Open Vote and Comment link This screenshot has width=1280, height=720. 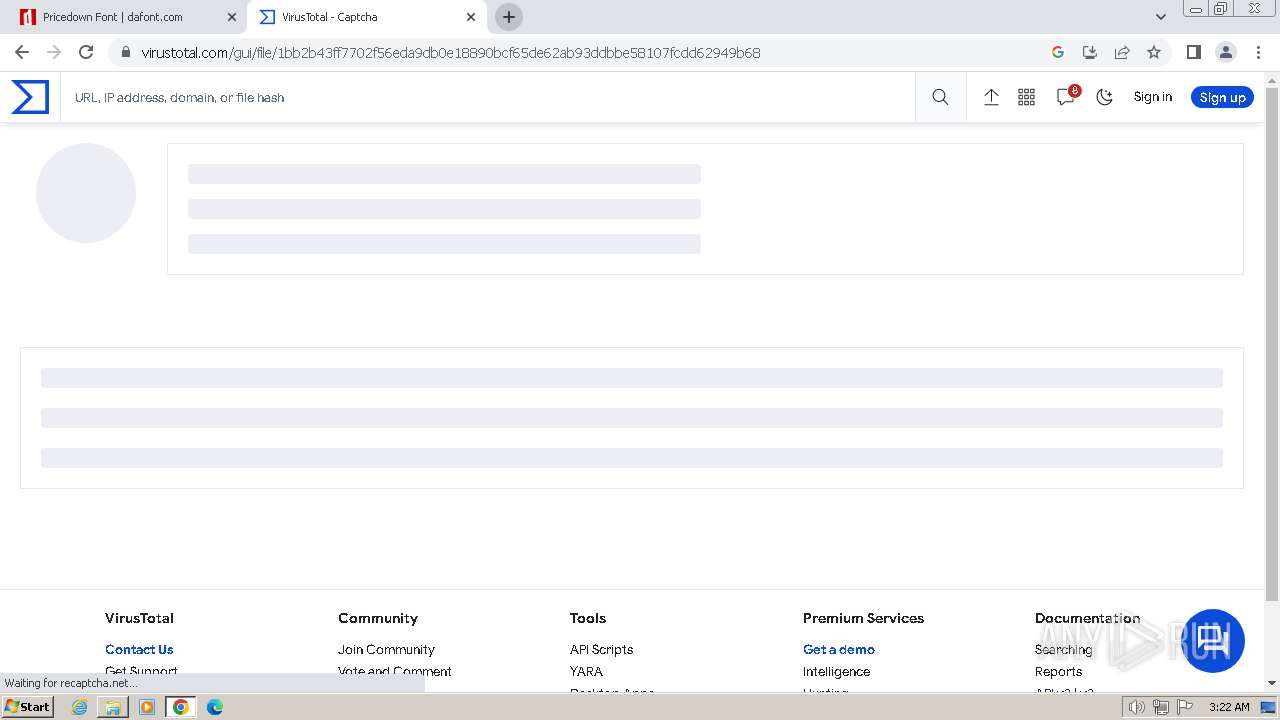(395, 671)
